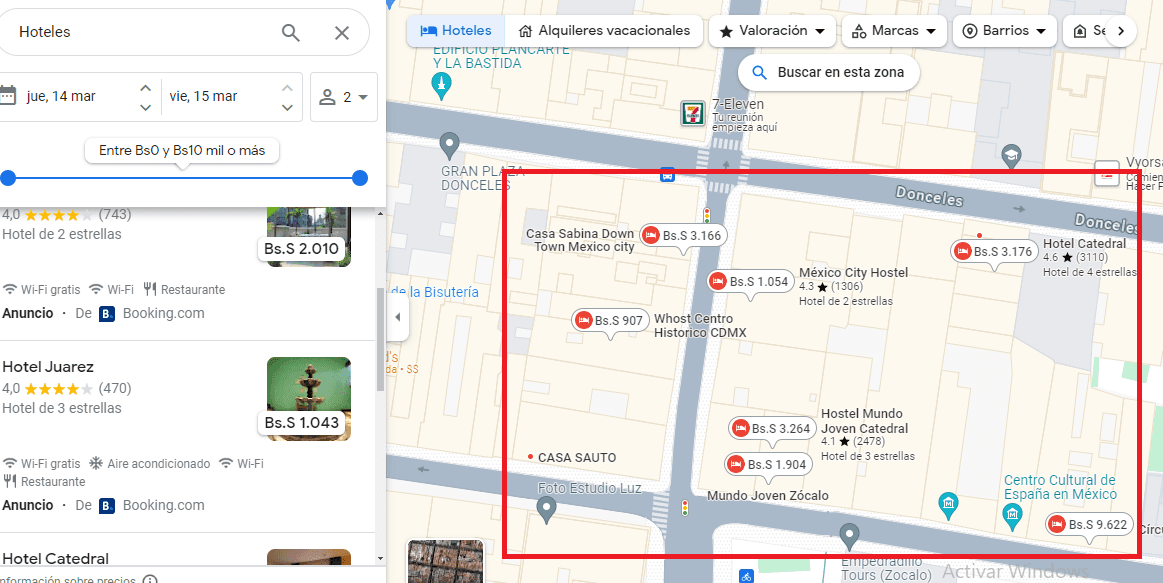Click results list scrollbar down arrow
This screenshot has width=1163, height=583.
(380, 558)
